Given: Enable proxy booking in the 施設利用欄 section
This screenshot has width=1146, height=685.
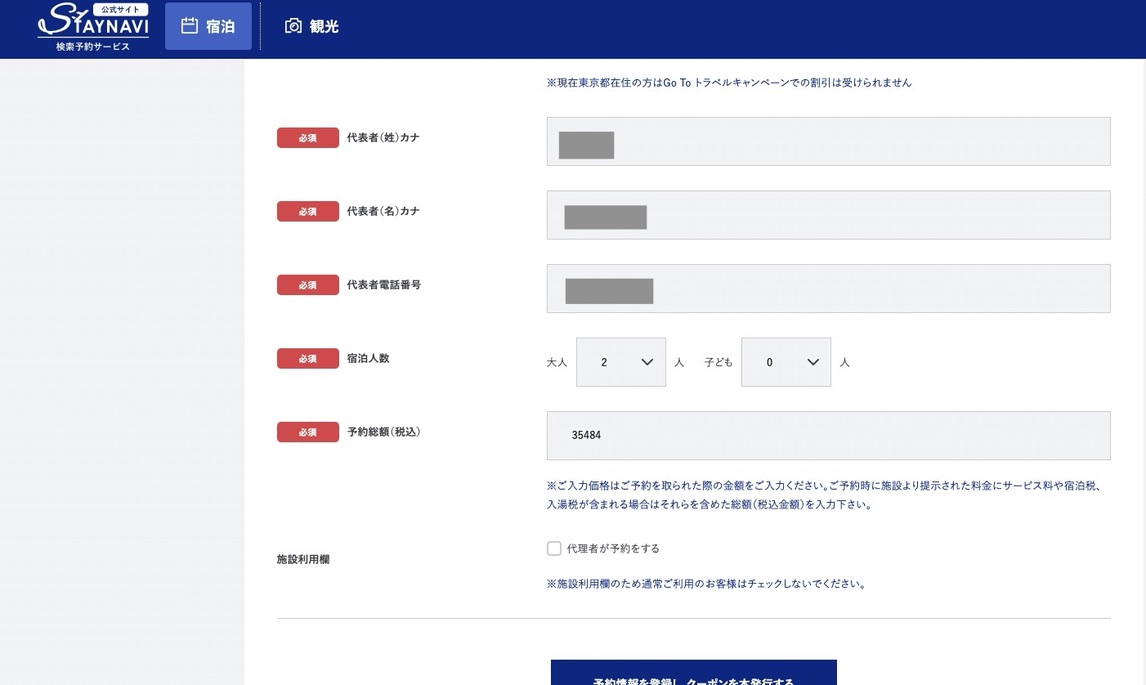Looking at the screenshot, I should (553, 548).
